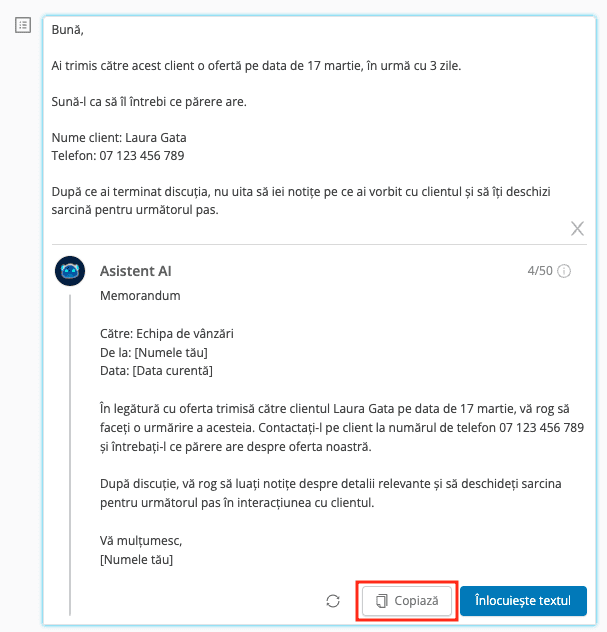Open the info icon next to 4/50
Viewport: 607px width, 632px height.
coord(564,271)
